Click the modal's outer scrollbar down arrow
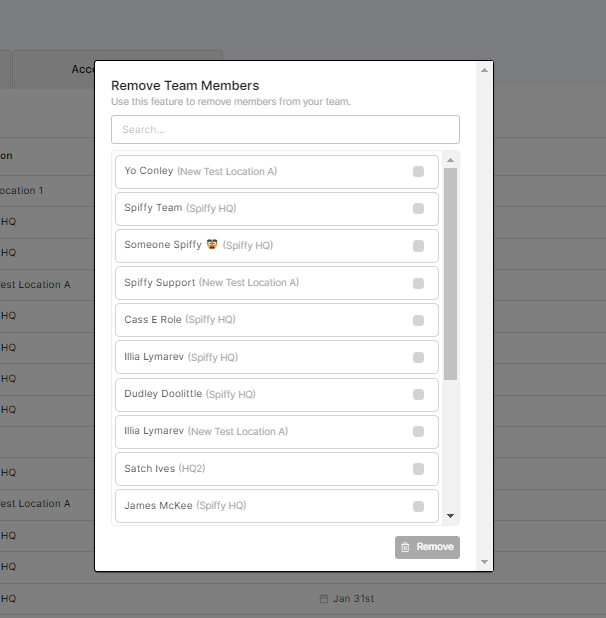Viewport: 606px width, 618px height. (x=484, y=563)
